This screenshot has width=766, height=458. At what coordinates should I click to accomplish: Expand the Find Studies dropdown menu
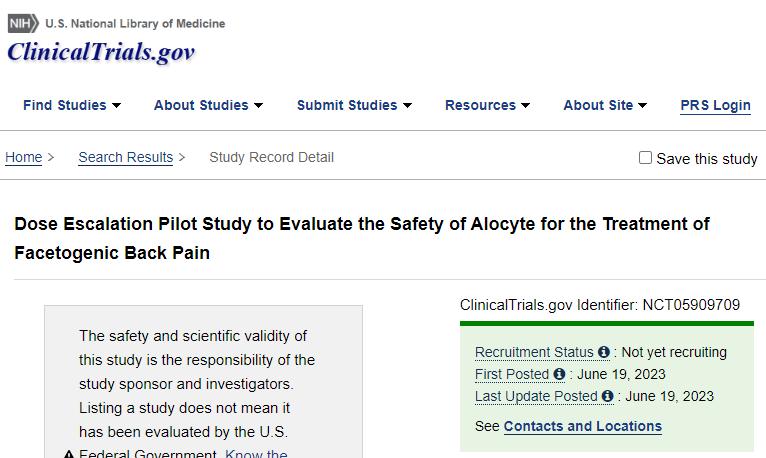point(72,105)
